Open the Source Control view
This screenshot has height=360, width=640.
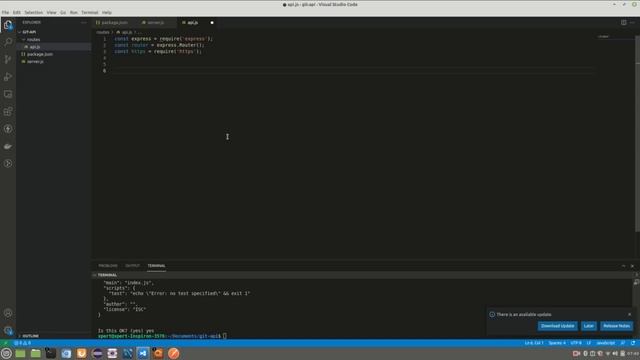tap(8, 60)
